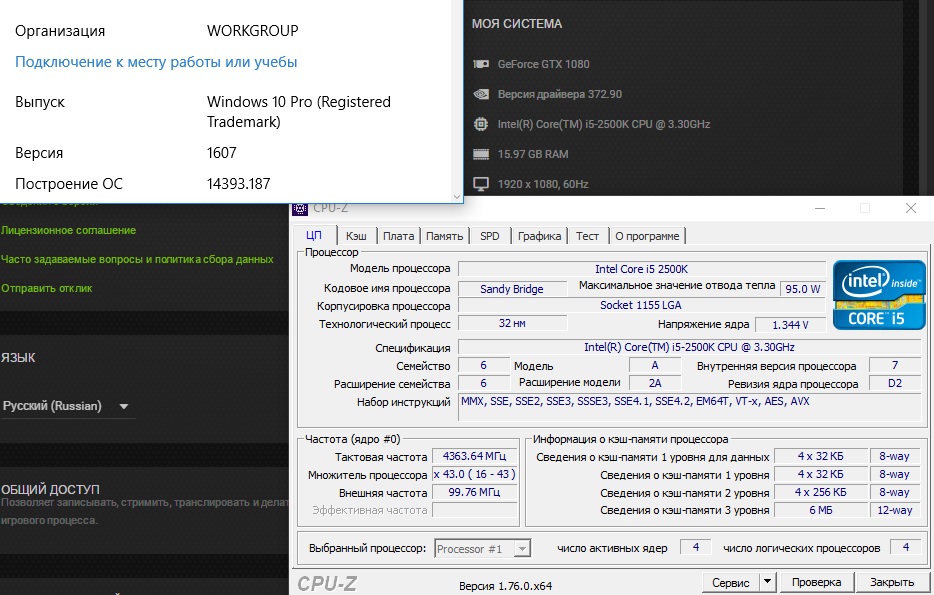Viewport: 934px width, 595px height.
Task: Open the Кэш tab in CPU-Z
Action: click(x=356, y=236)
